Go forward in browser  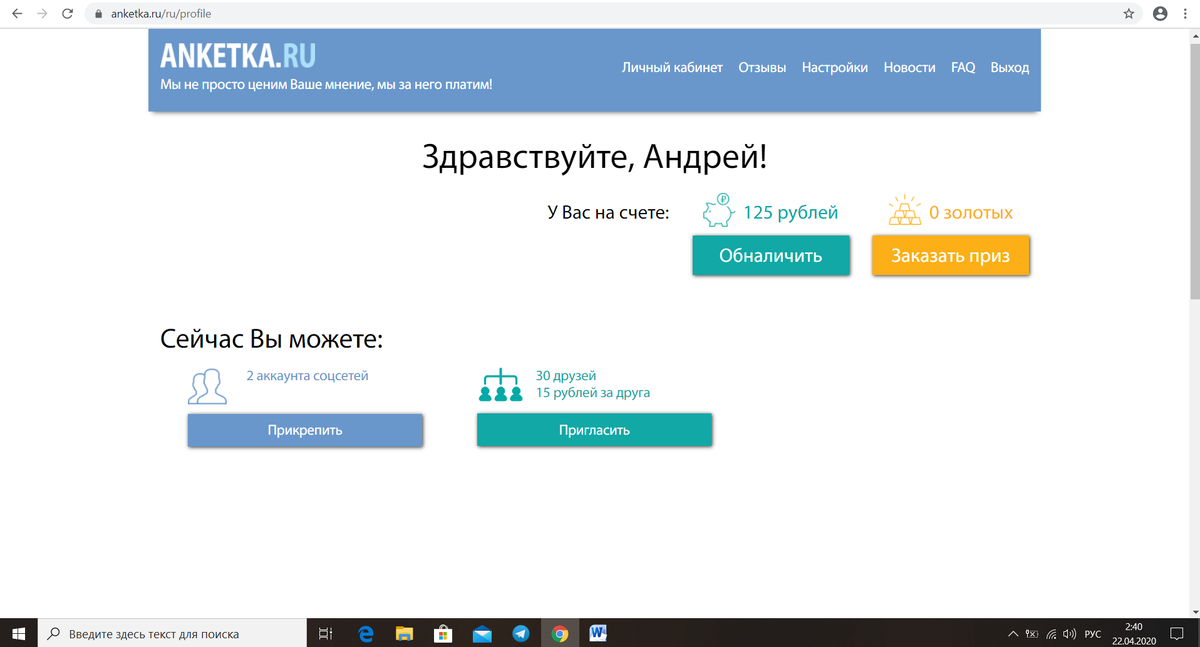click(42, 14)
